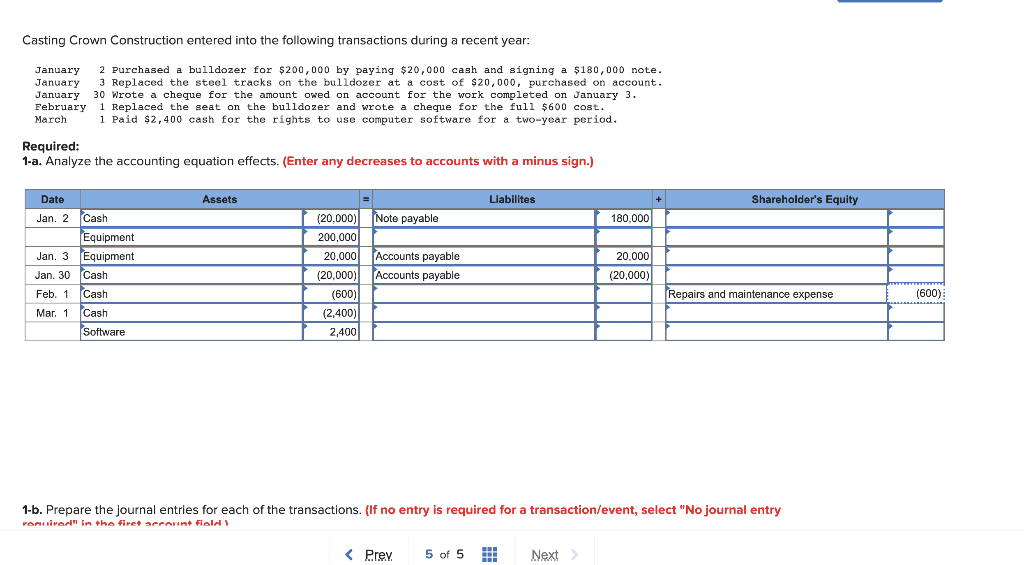
Task: Open the Jan. 30 Accounts payable field
Action: coord(484,275)
